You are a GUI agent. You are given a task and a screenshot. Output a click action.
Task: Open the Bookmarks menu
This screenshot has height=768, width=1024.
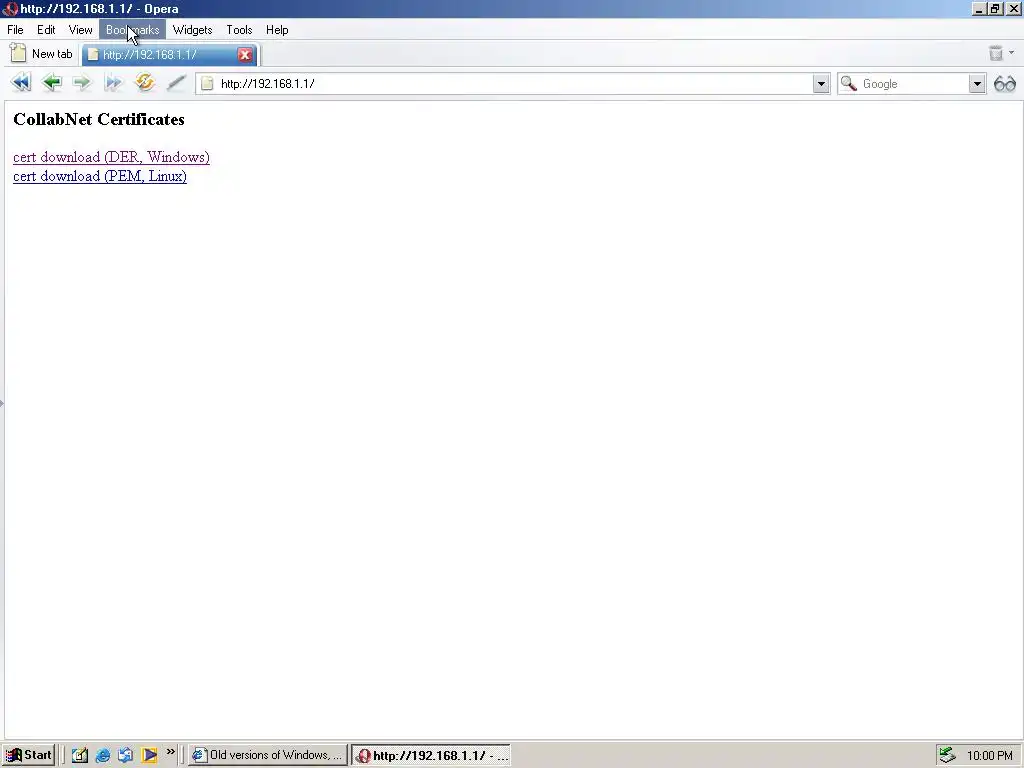tap(133, 29)
